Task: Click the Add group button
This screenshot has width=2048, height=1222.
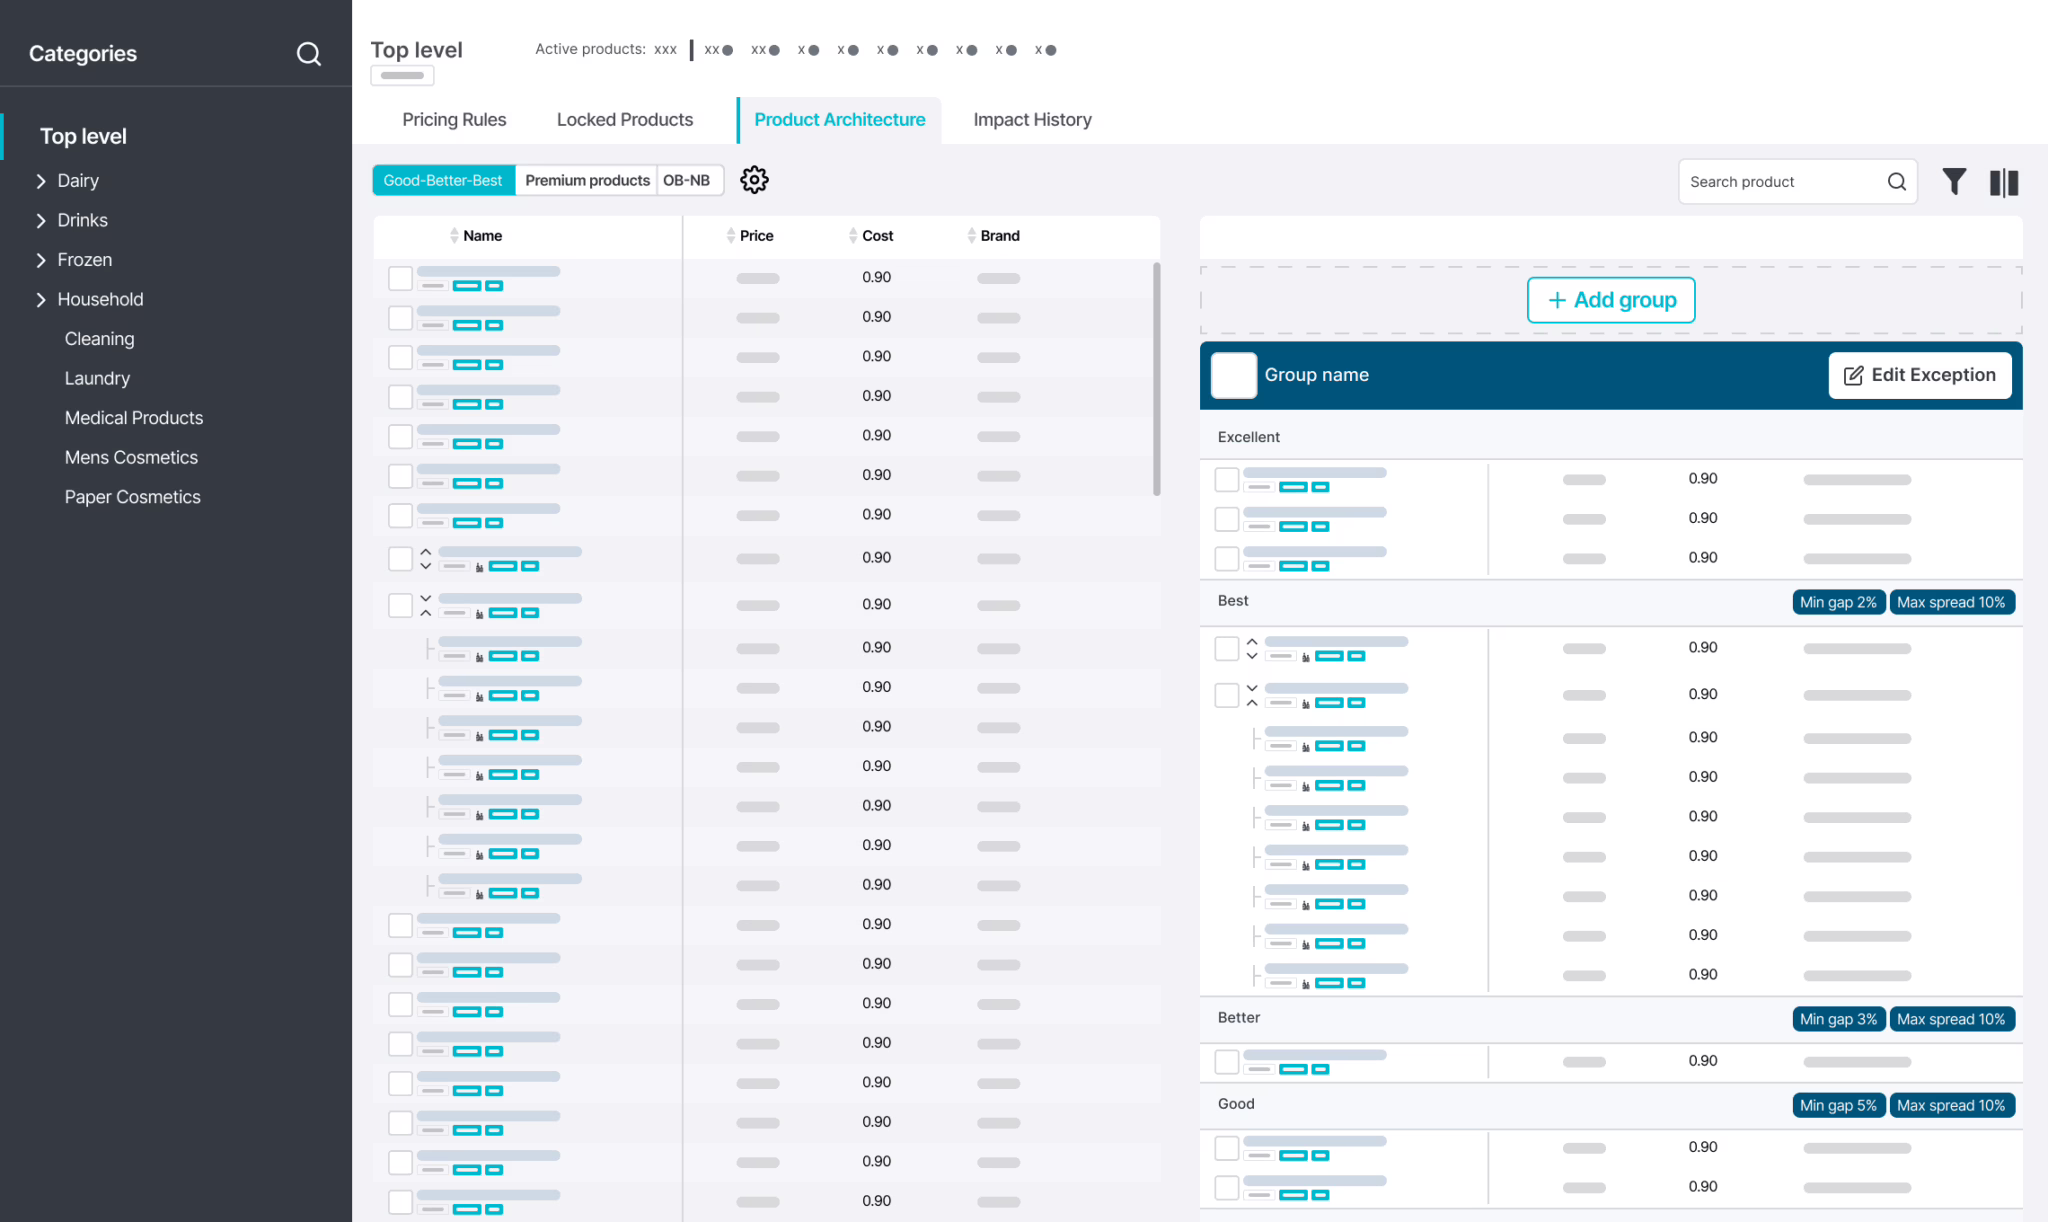Action: [x=1611, y=300]
